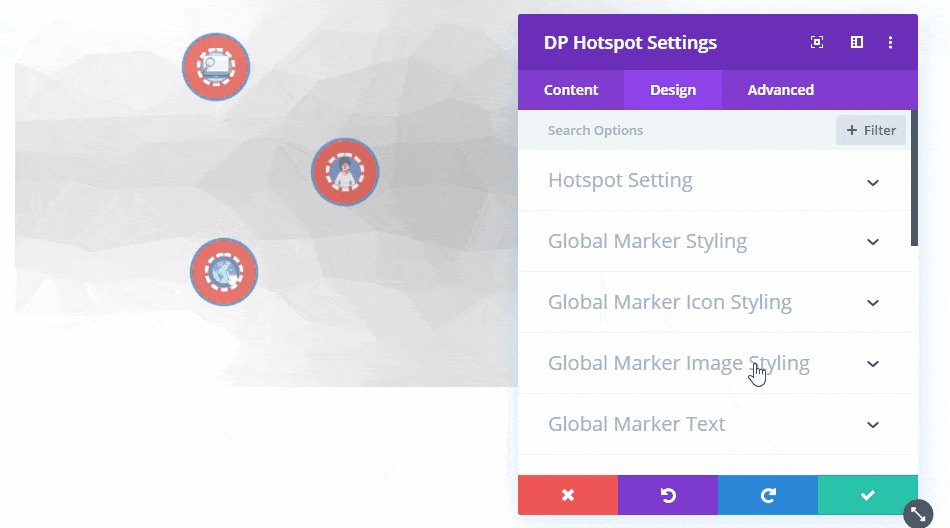The height and width of the screenshot is (528, 950).
Task: Click the purple undo button
Action: [668, 495]
